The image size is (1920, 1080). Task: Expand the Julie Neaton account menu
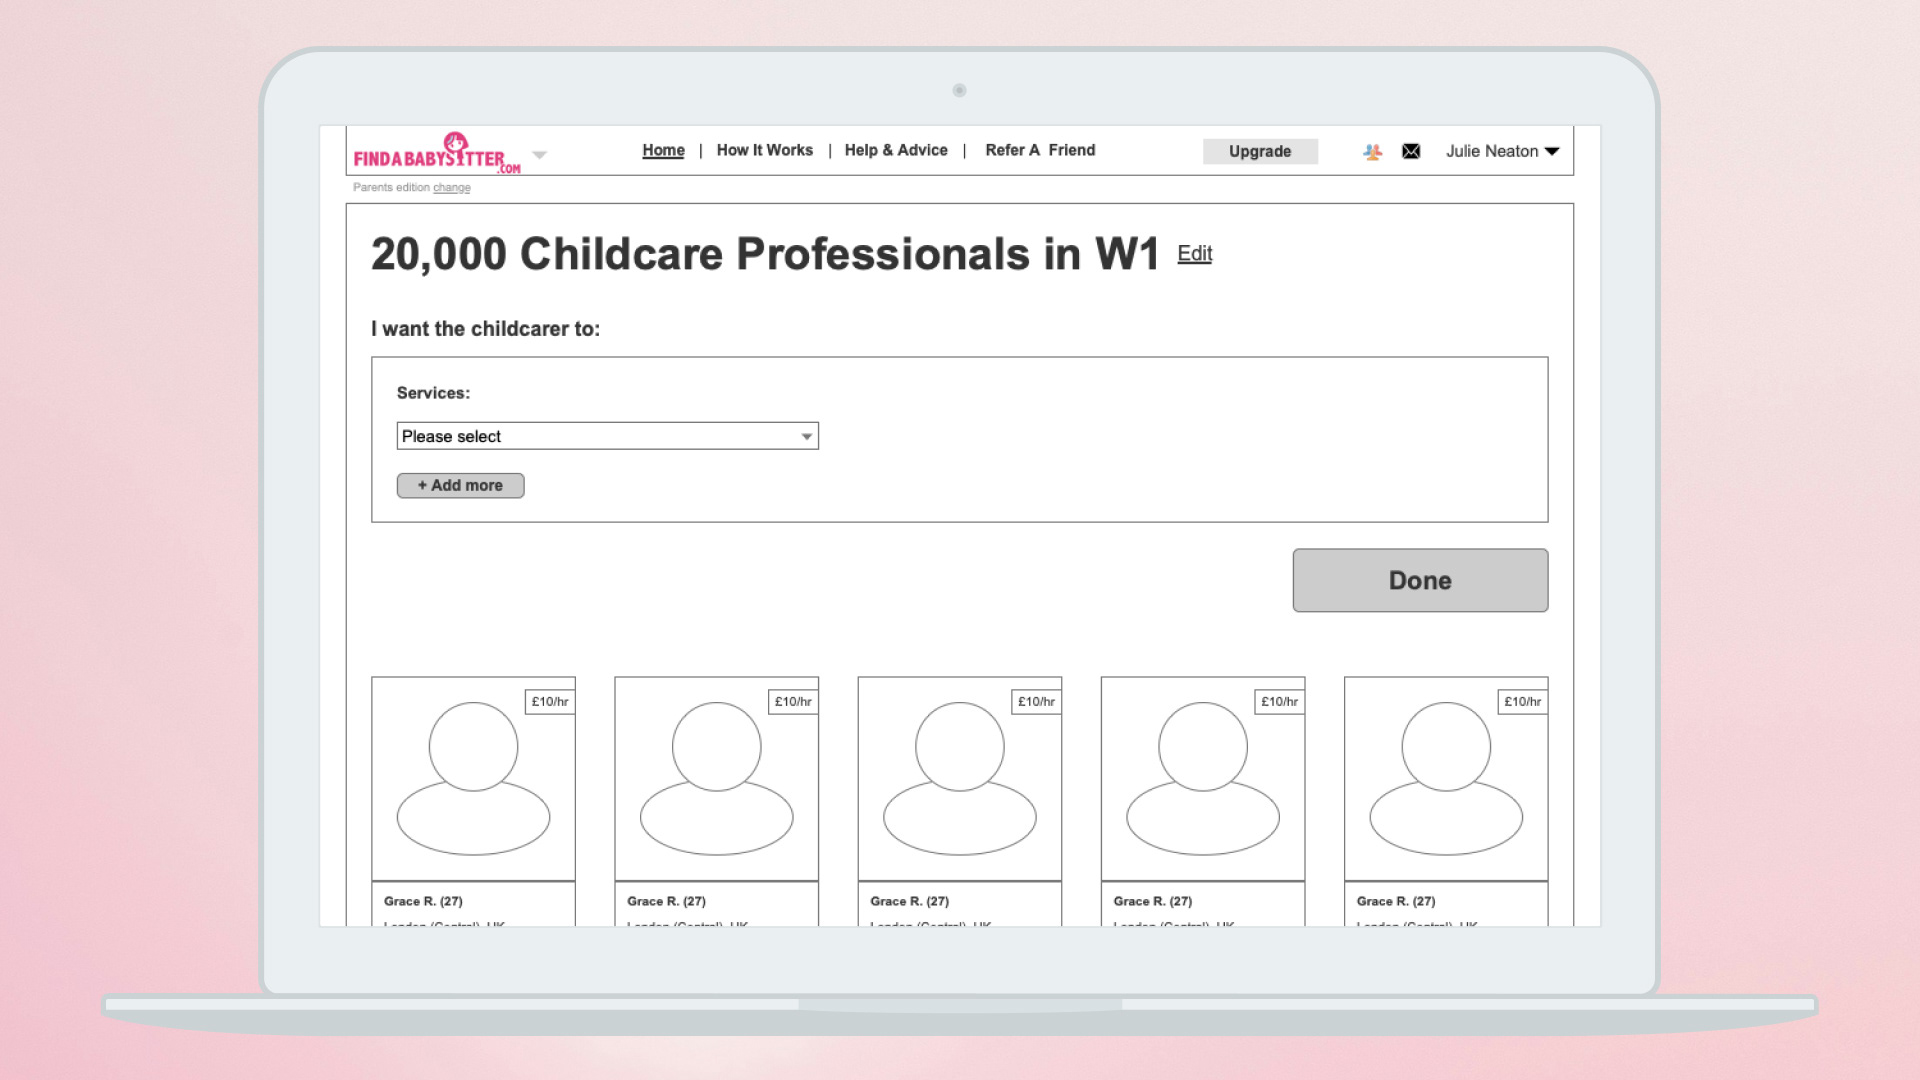(1502, 152)
